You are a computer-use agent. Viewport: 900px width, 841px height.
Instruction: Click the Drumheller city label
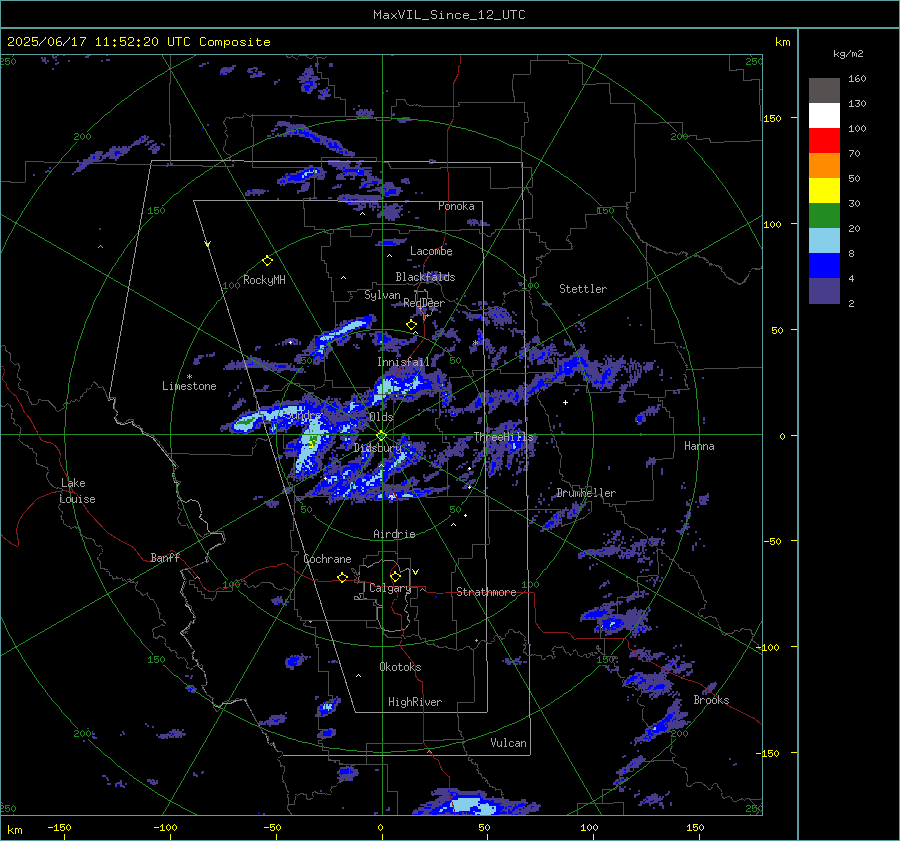(586, 493)
